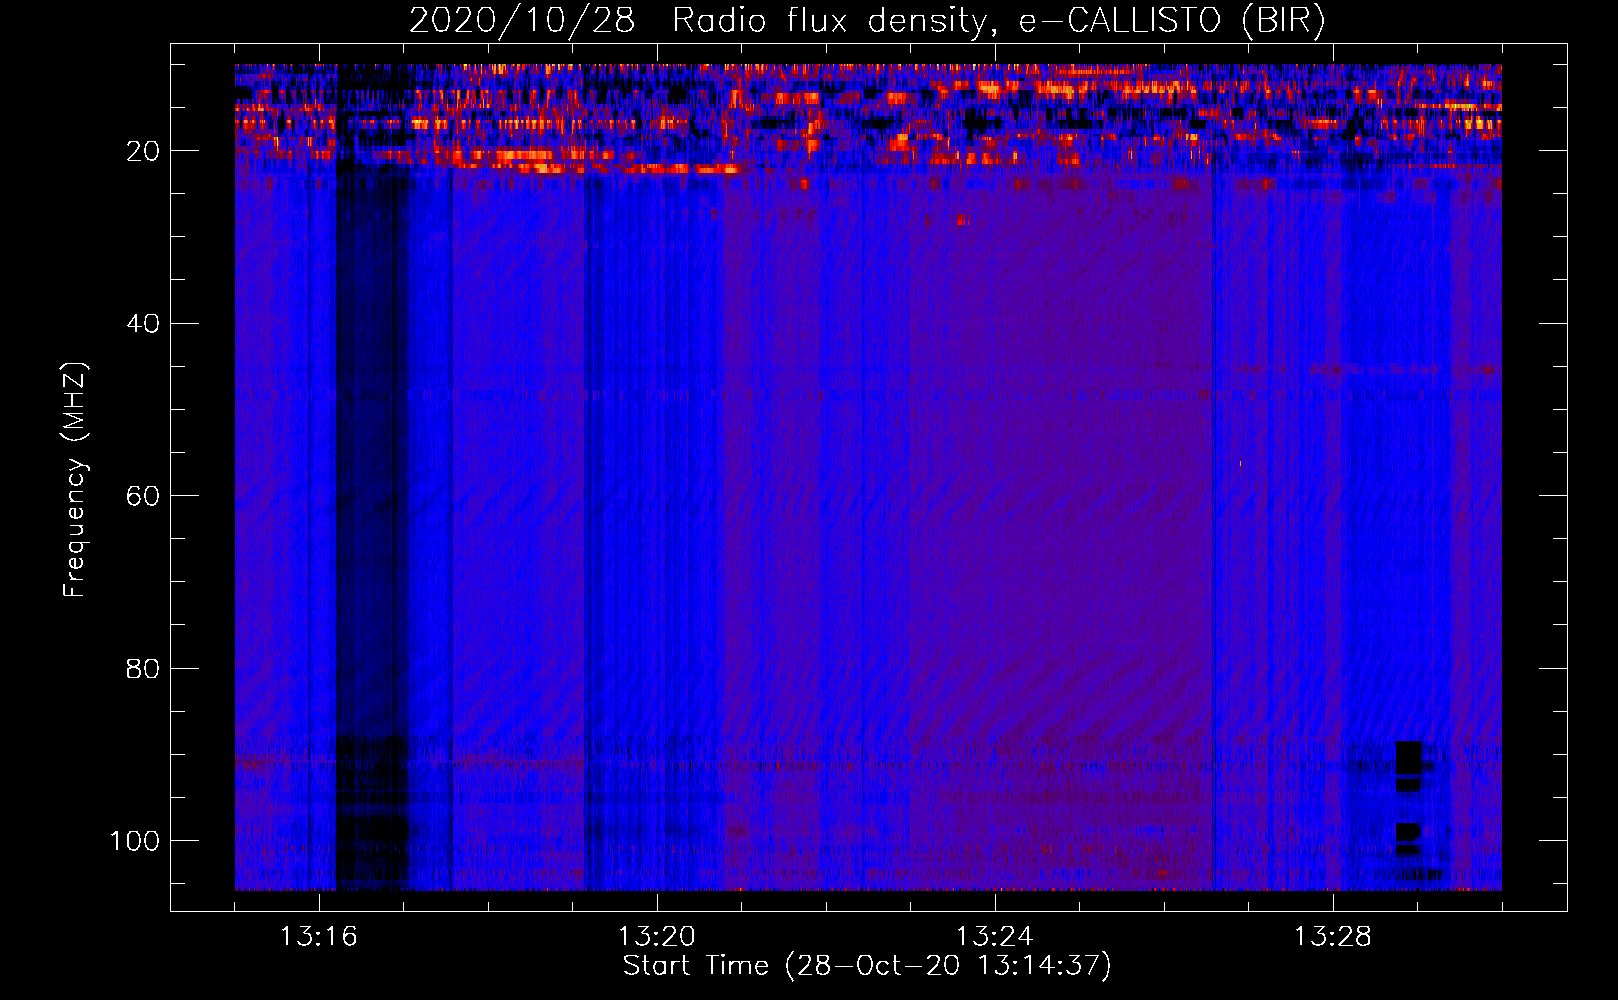
Task: Click the 'Frequency (MHZ)' y-axis label
Action: coord(75,480)
